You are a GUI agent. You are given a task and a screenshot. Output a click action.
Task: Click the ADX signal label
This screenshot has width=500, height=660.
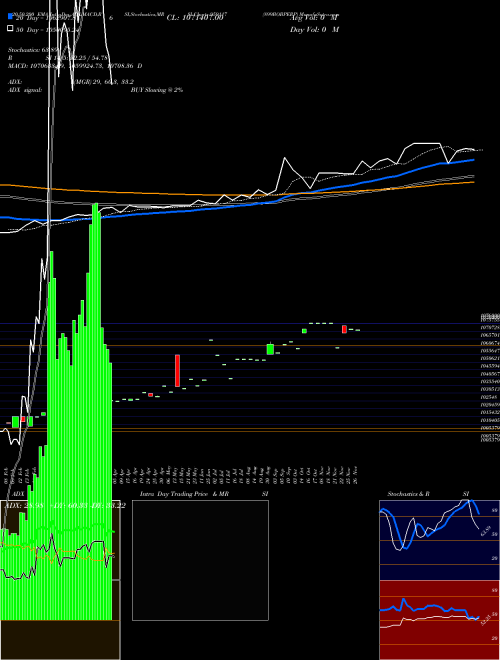(25, 90)
